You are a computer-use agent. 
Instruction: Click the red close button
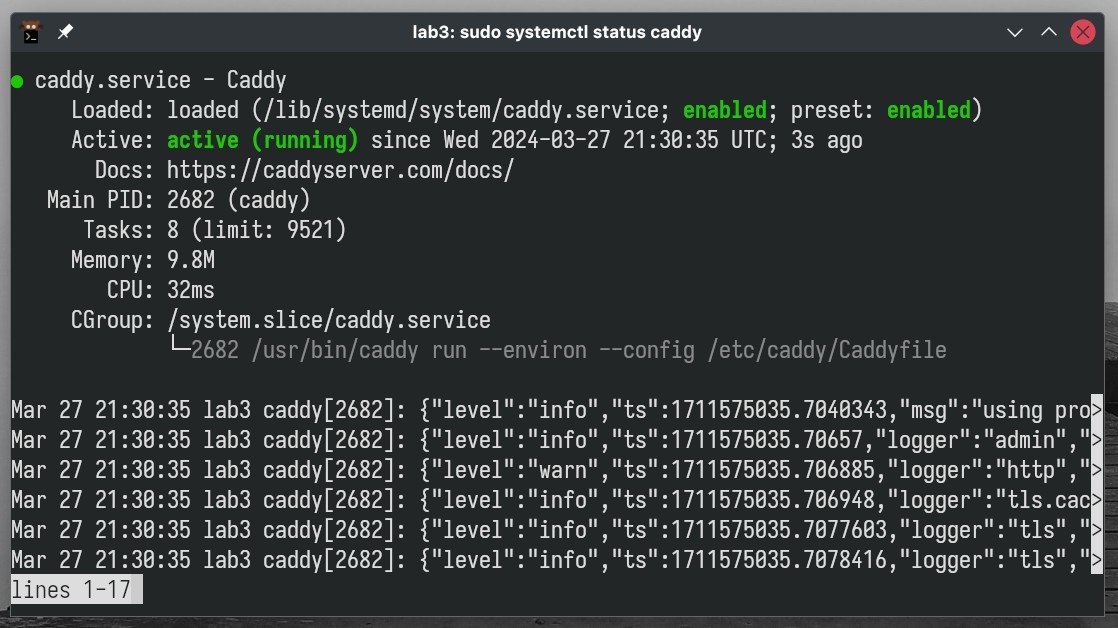coord(1082,31)
